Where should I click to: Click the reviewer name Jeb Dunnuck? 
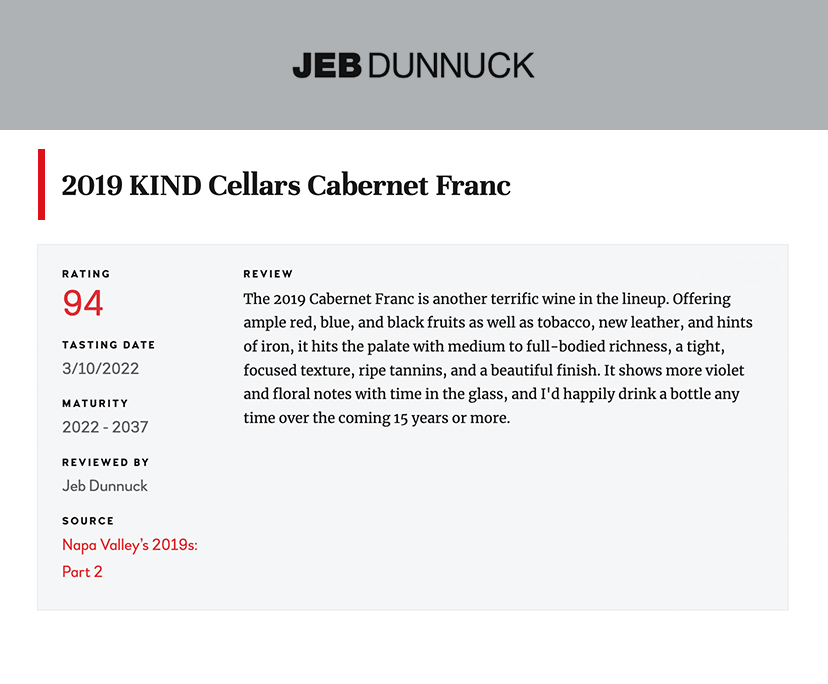pos(105,486)
